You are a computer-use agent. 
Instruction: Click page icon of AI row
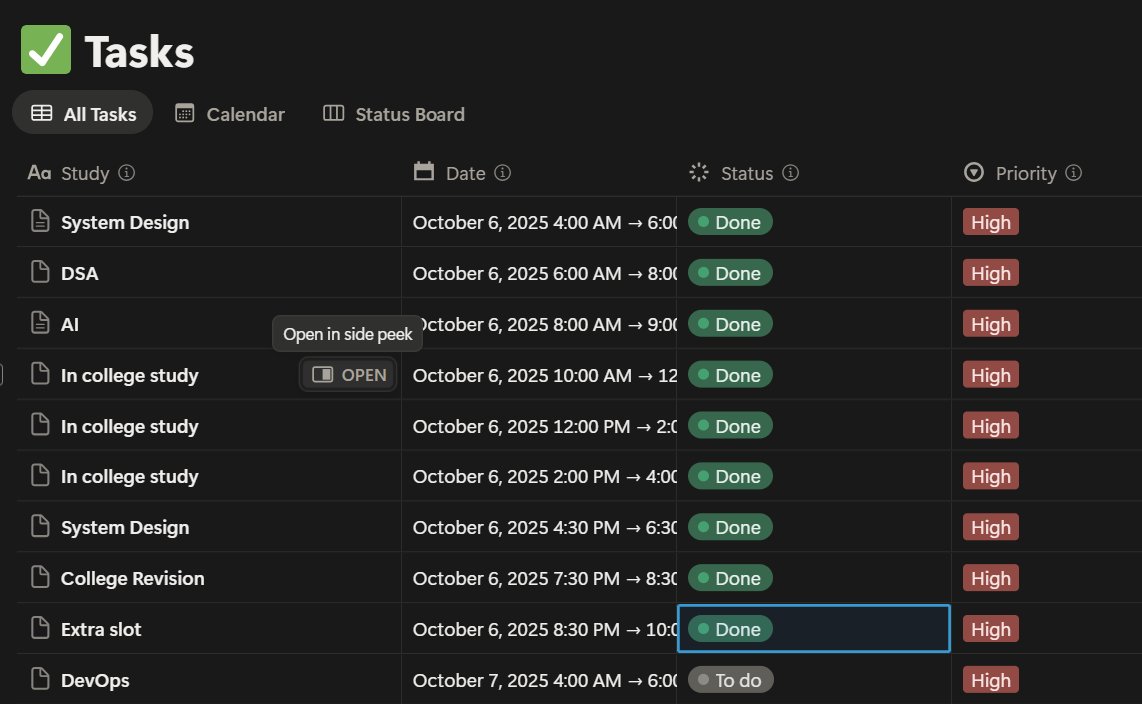[40, 323]
